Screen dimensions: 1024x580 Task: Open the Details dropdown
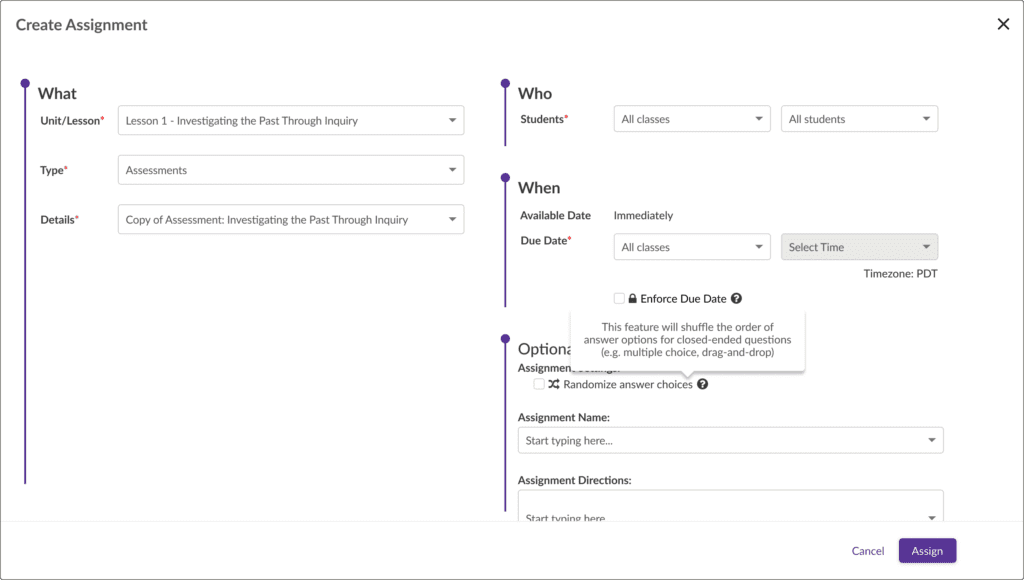pyautogui.click(x=291, y=219)
